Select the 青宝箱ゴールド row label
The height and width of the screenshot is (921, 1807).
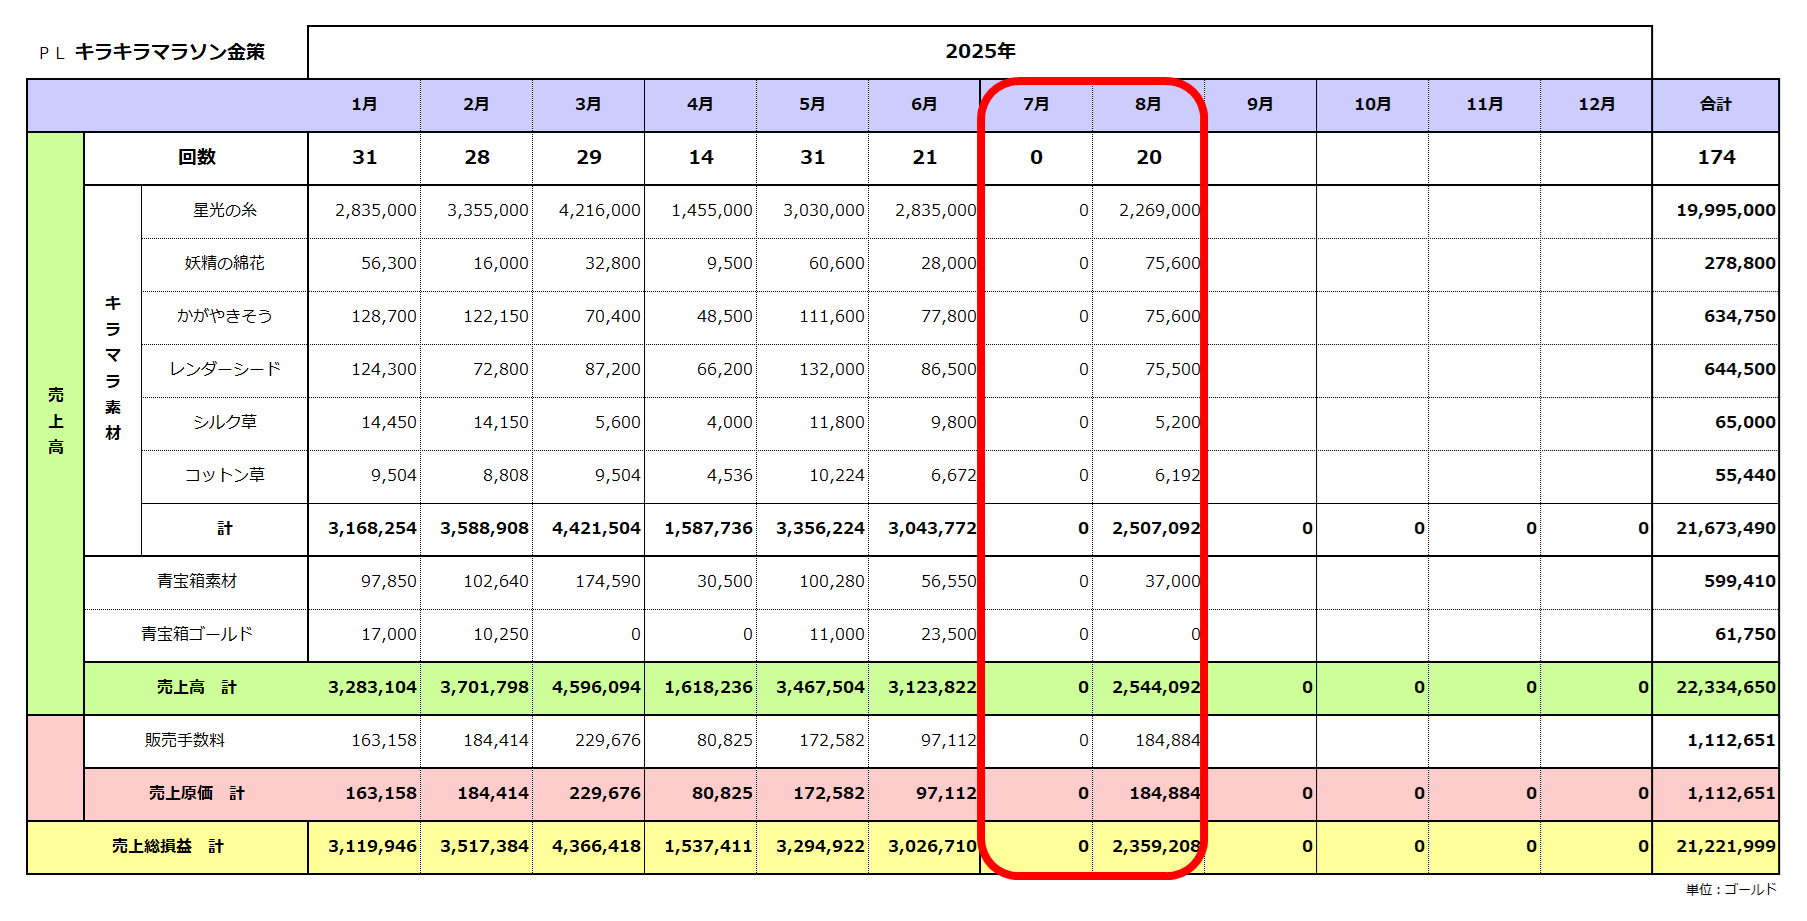point(196,635)
